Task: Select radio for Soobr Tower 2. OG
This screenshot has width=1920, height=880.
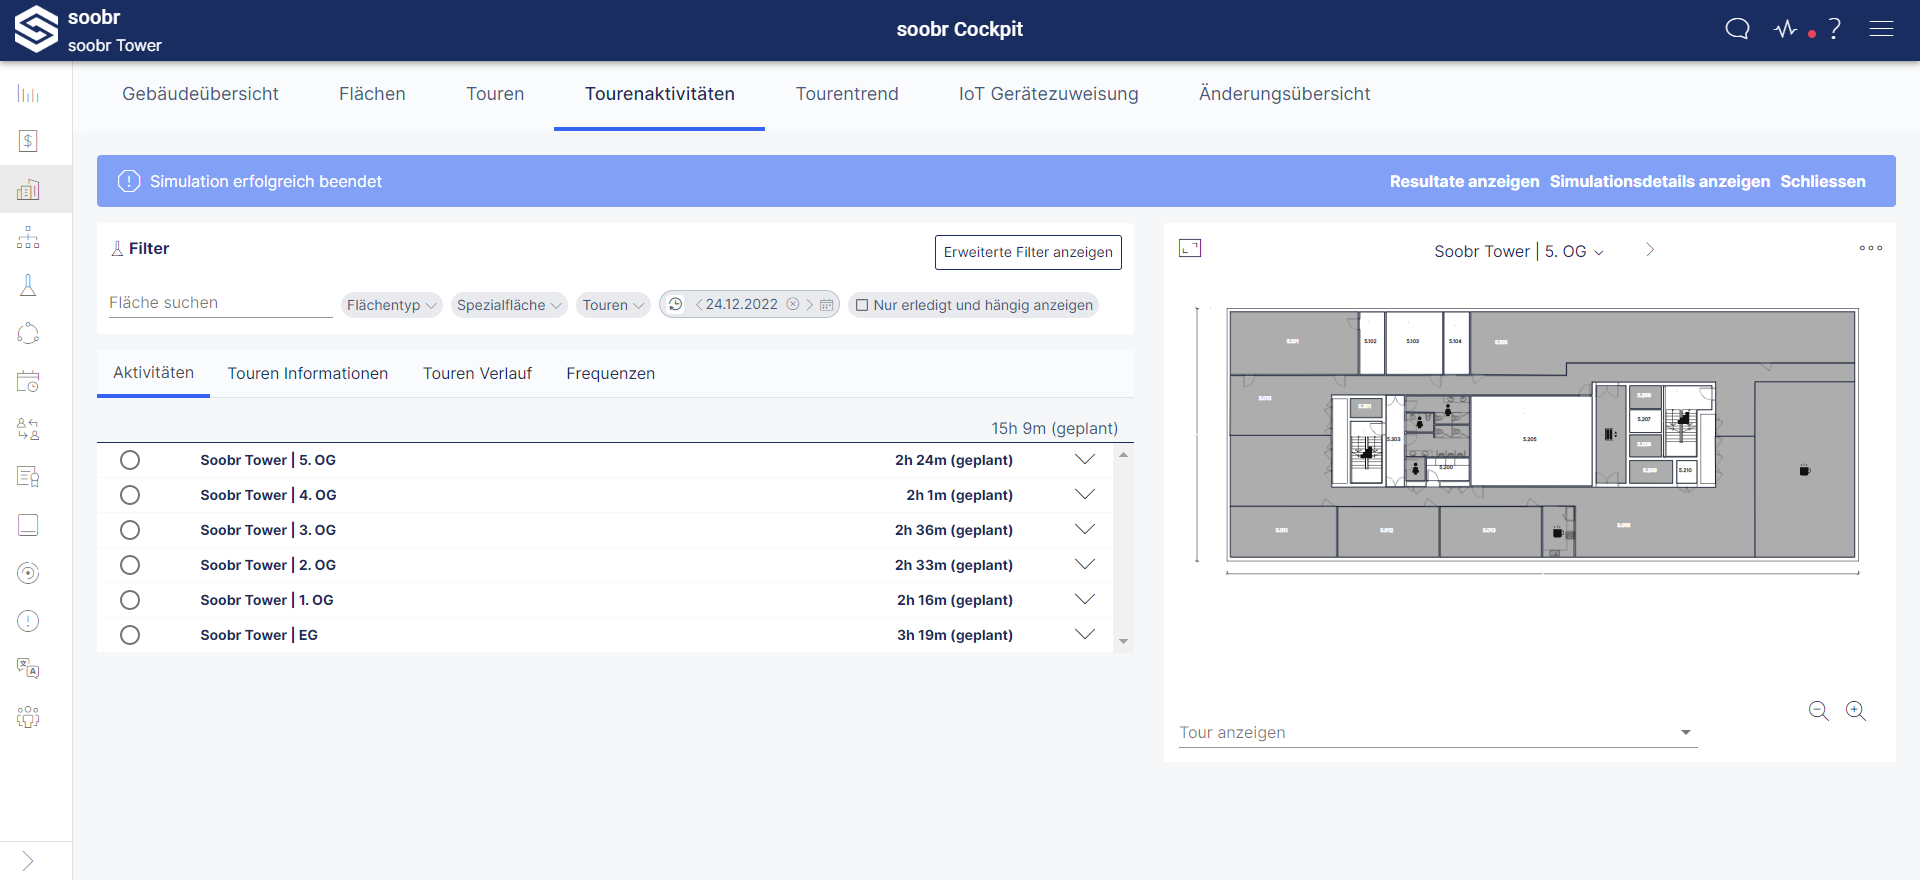Action: tap(130, 565)
